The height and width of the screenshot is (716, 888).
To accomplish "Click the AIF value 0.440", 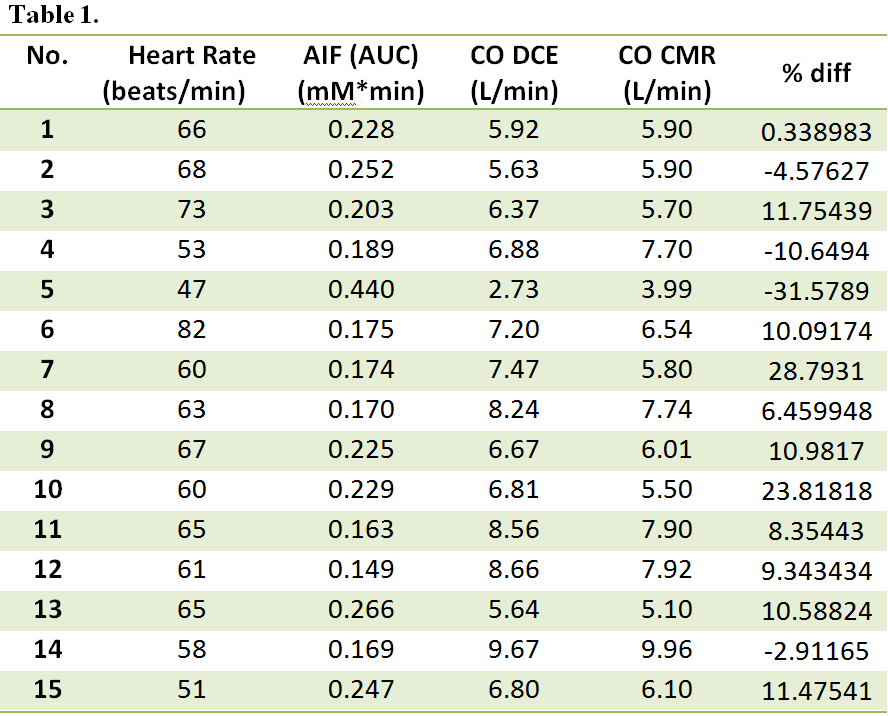I will [x=361, y=290].
